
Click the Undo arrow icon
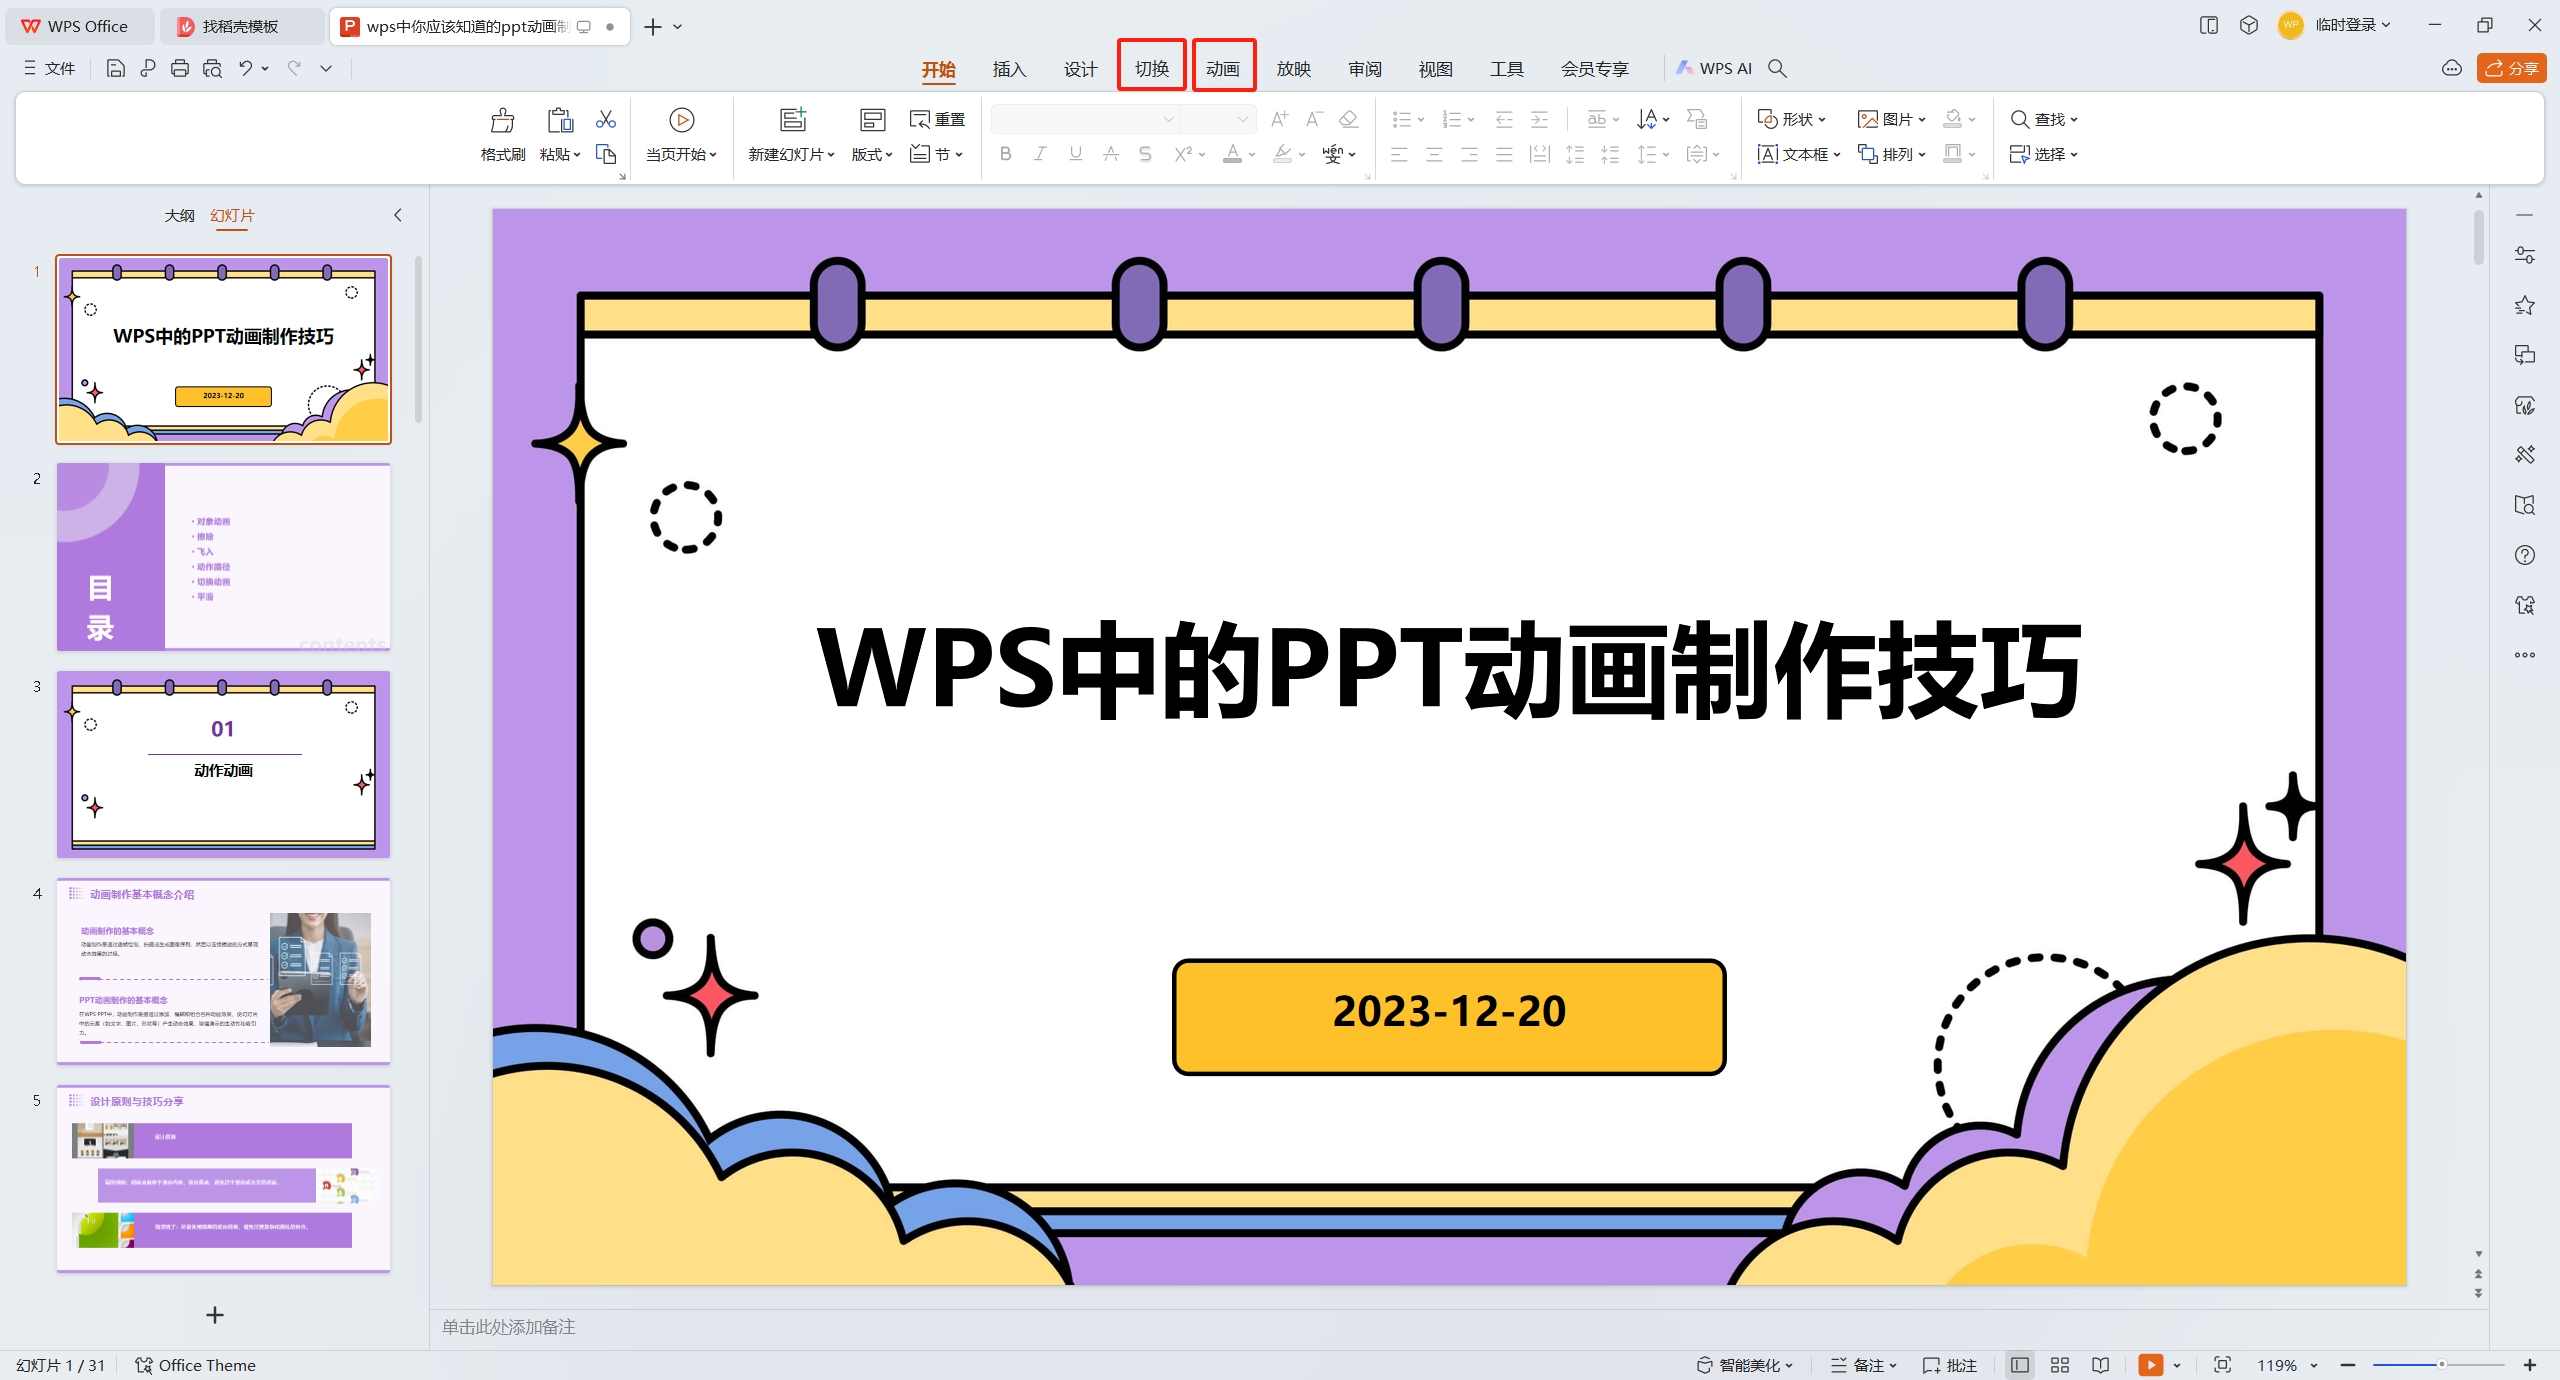tap(245, 68)
